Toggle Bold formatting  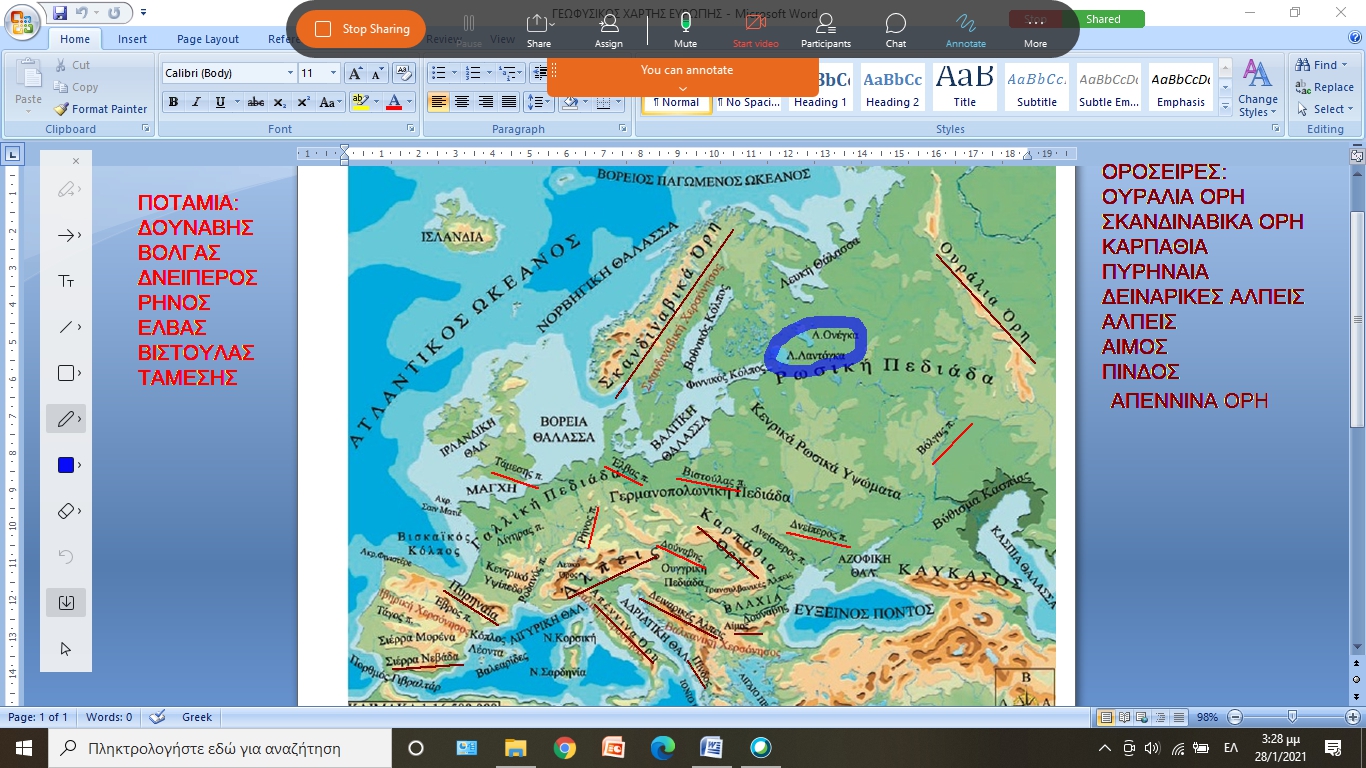click(173, 102)
